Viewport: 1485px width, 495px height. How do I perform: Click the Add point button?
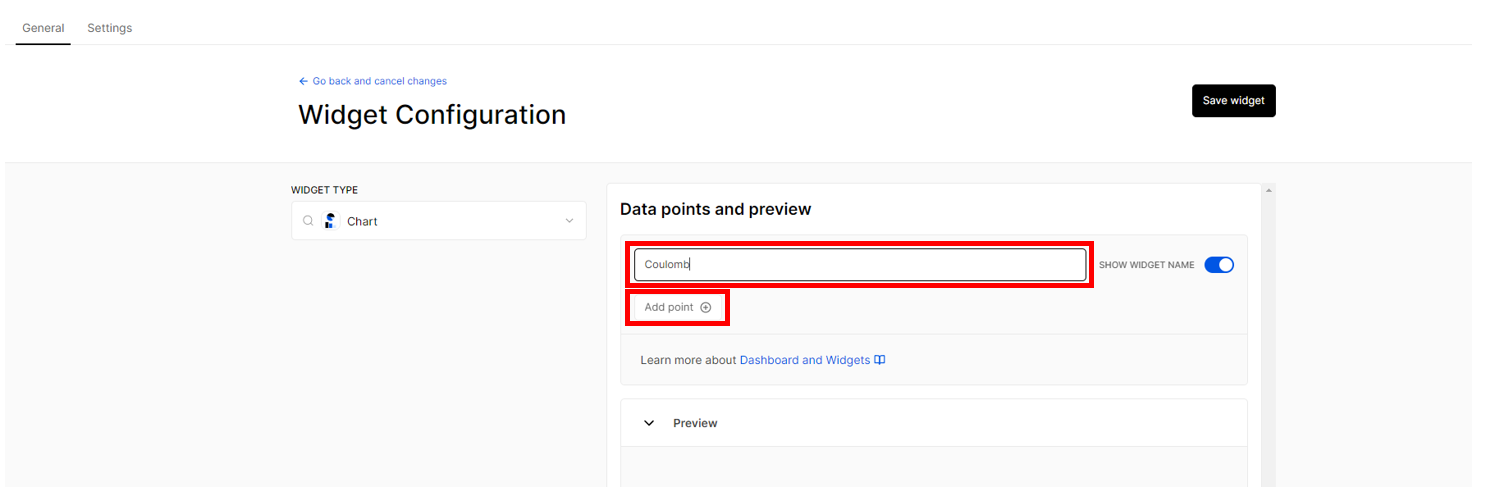(x=678, y=307)
